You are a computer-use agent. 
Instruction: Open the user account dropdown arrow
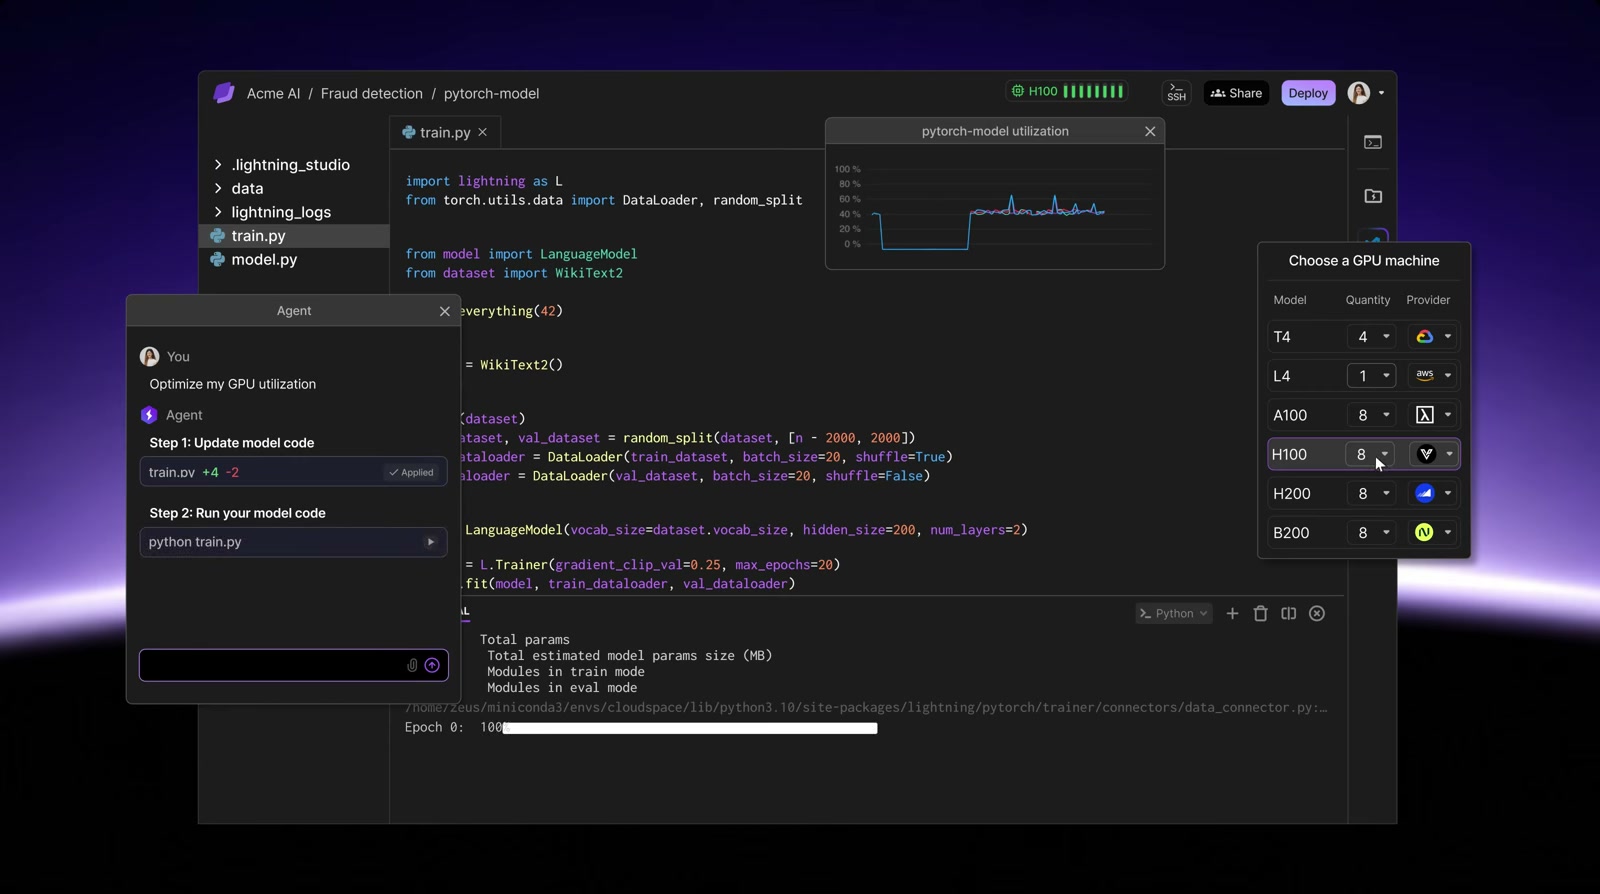pos(1382,93)
